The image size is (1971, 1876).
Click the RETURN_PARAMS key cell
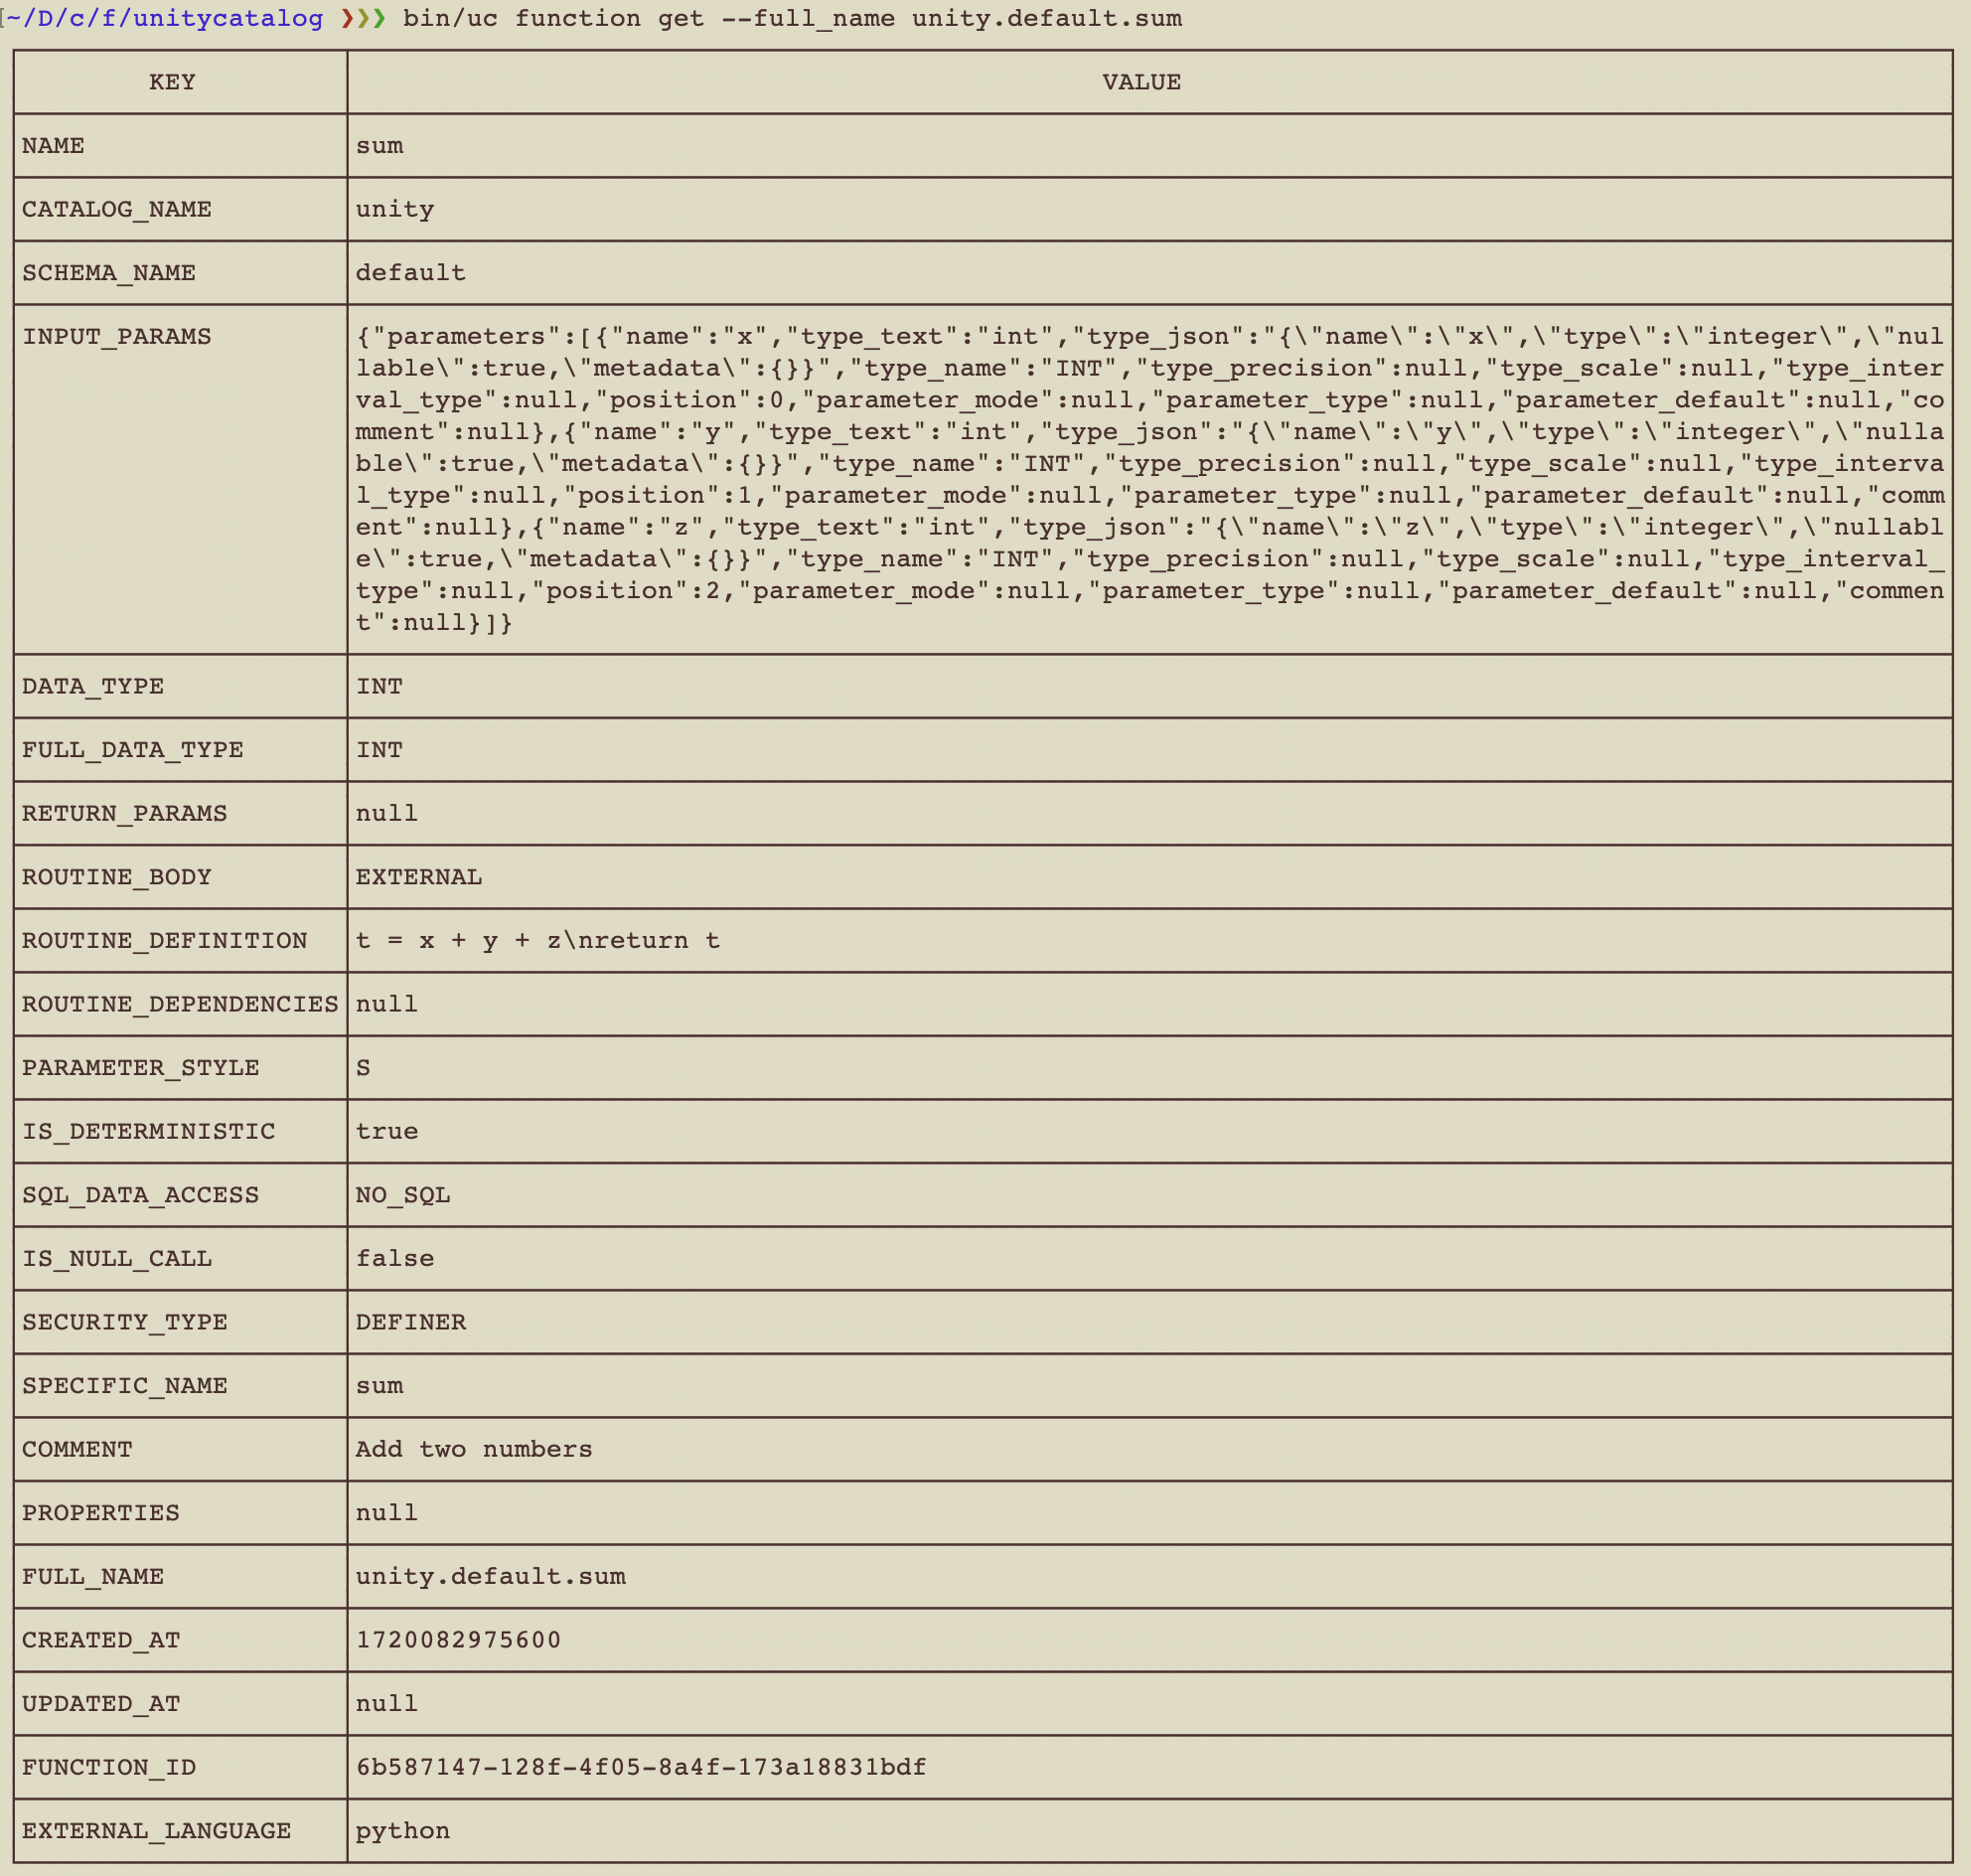pos(181,813)
